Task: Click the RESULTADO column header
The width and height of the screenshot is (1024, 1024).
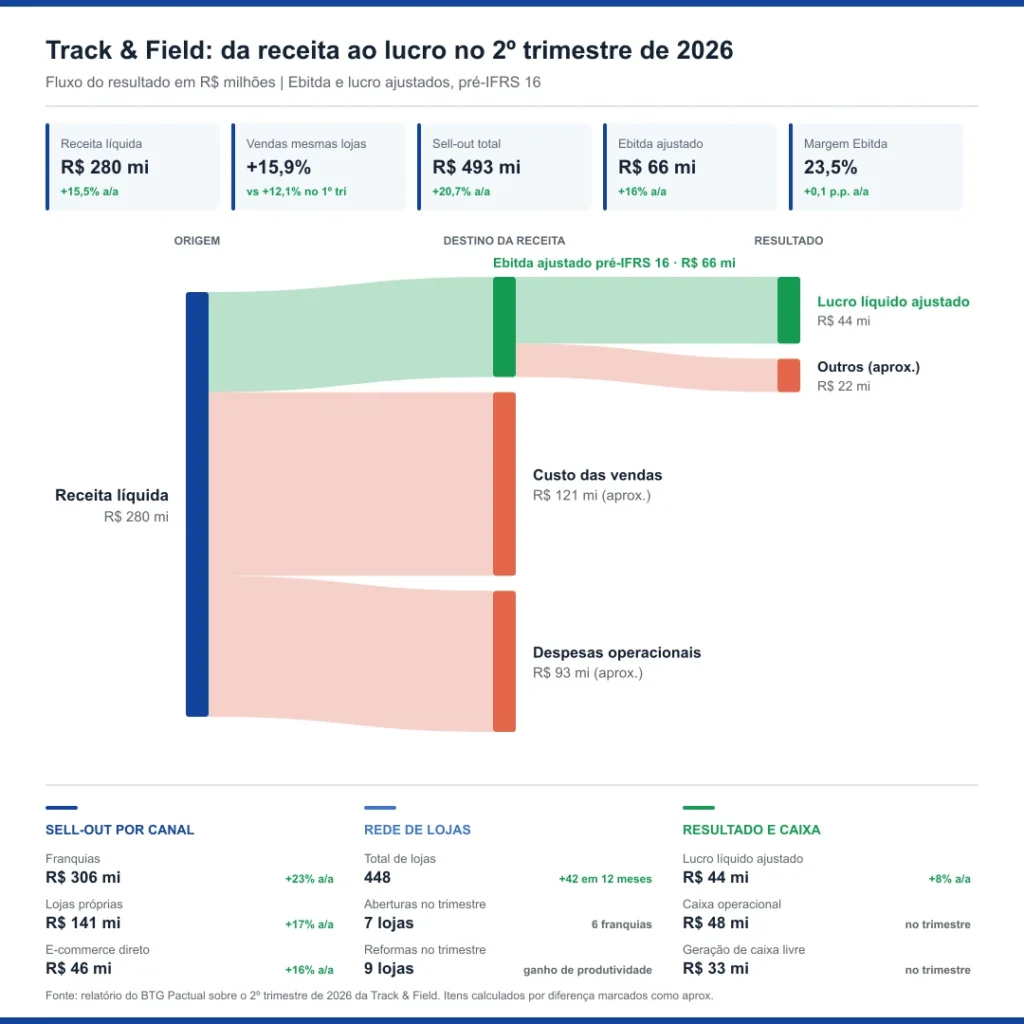Action: tap(788, 241)
